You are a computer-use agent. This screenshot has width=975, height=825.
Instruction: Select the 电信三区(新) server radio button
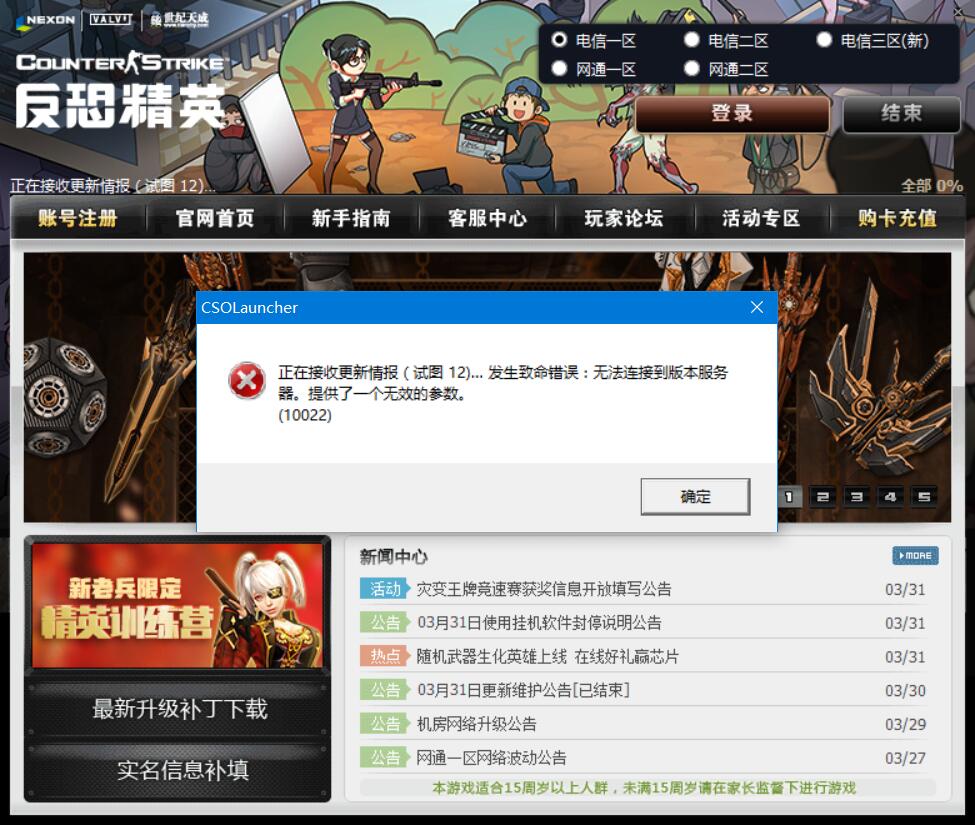(825, 40)
